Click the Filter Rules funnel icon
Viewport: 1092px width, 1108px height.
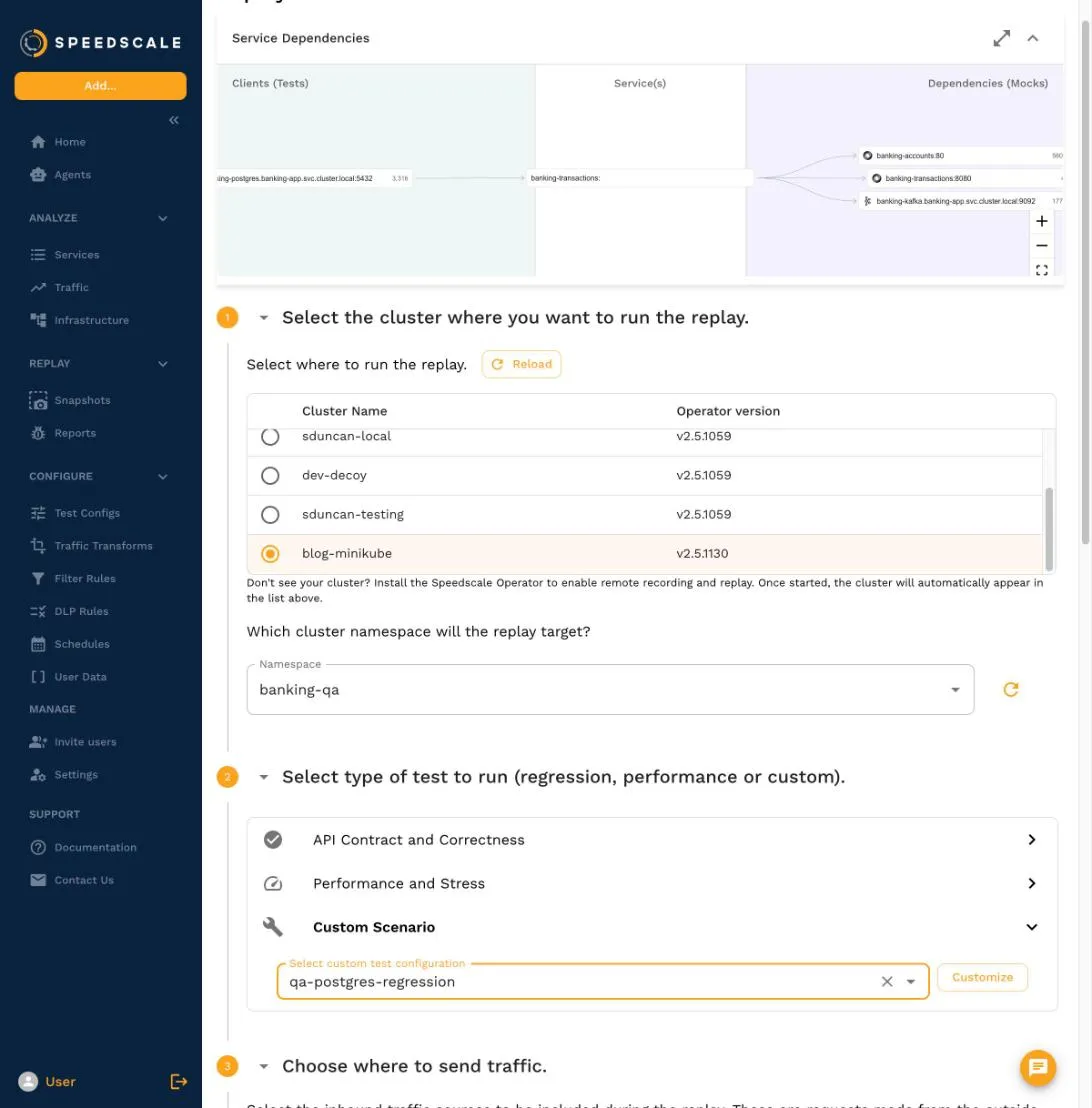(38, 579)
